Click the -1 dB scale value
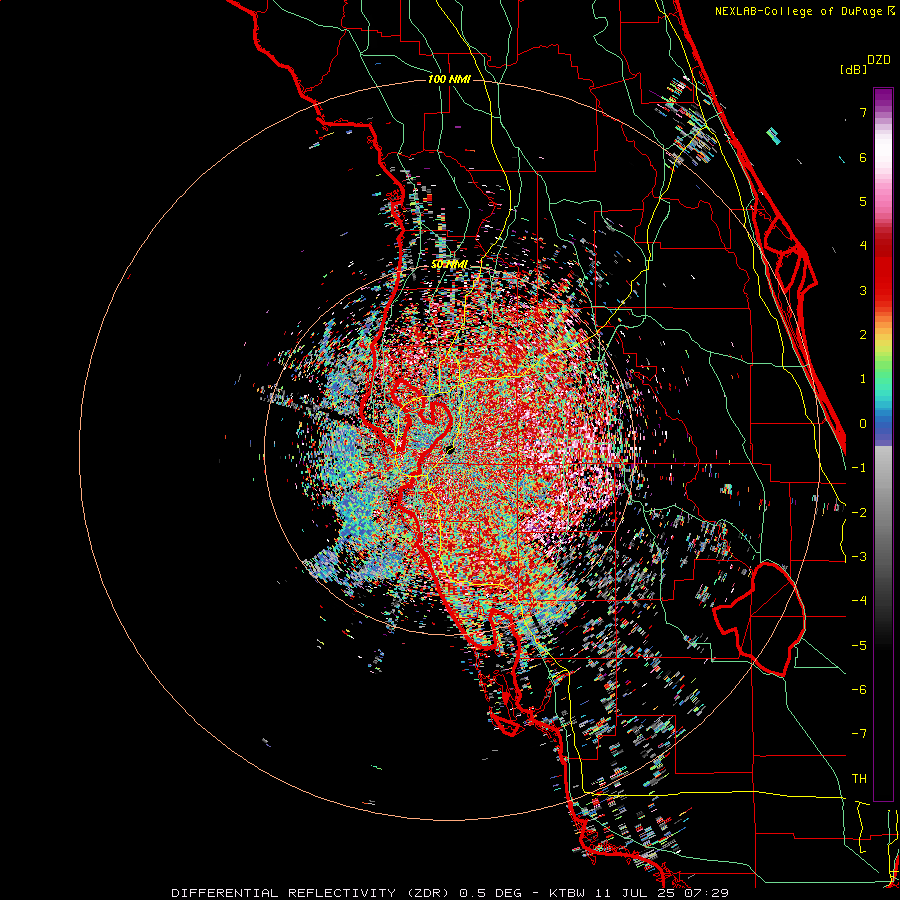The image size is (900, 900). coord(859,468)
